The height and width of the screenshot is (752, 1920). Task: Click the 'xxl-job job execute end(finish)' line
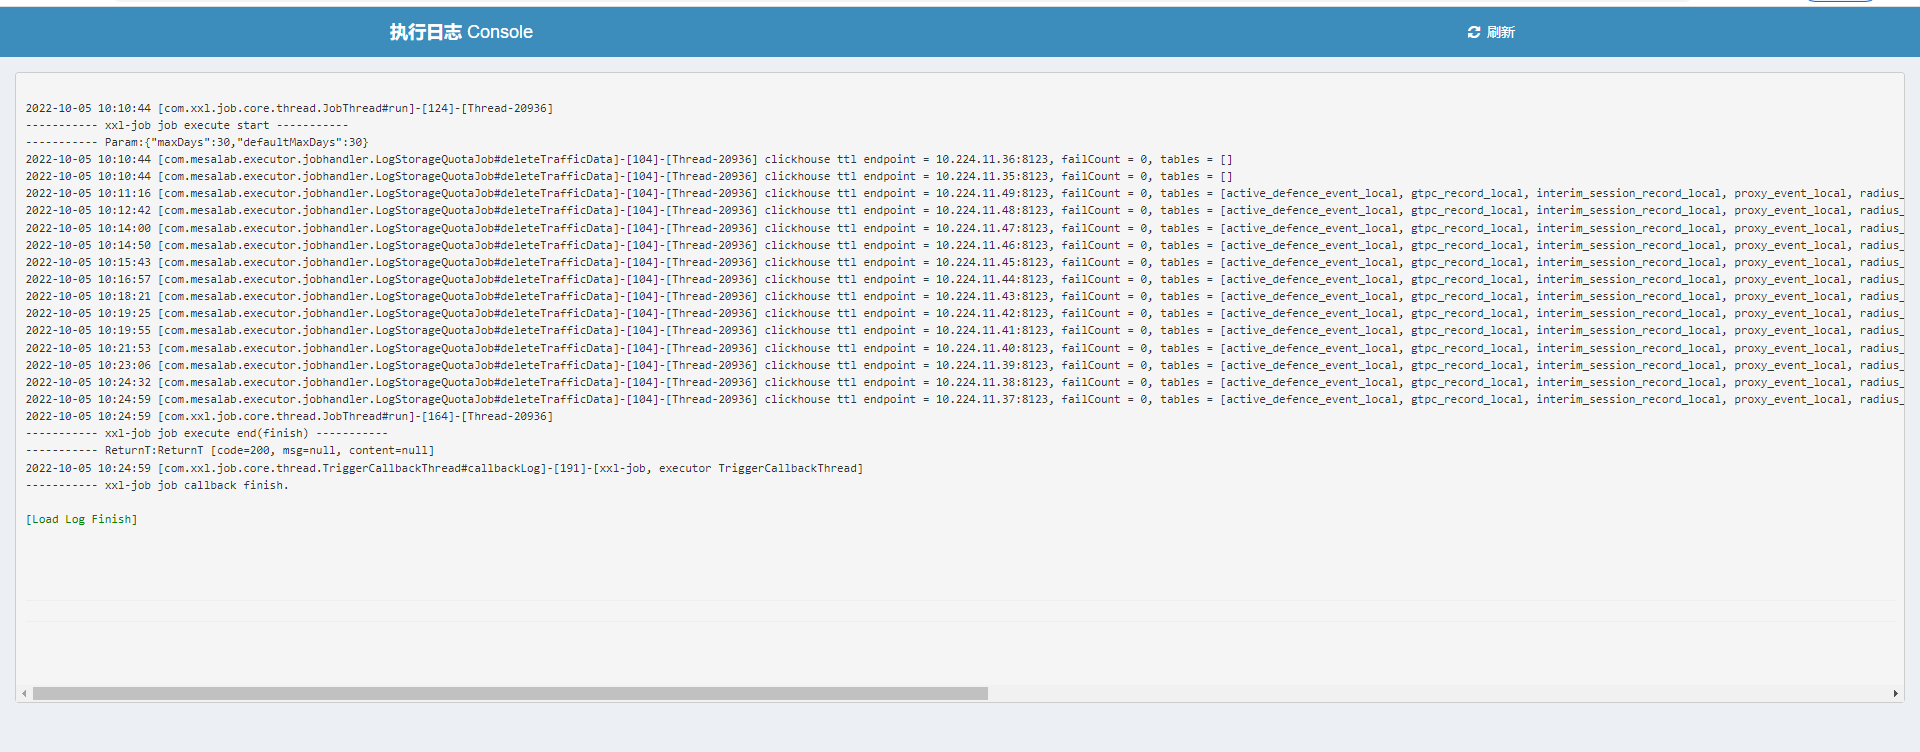coord(206,433)
